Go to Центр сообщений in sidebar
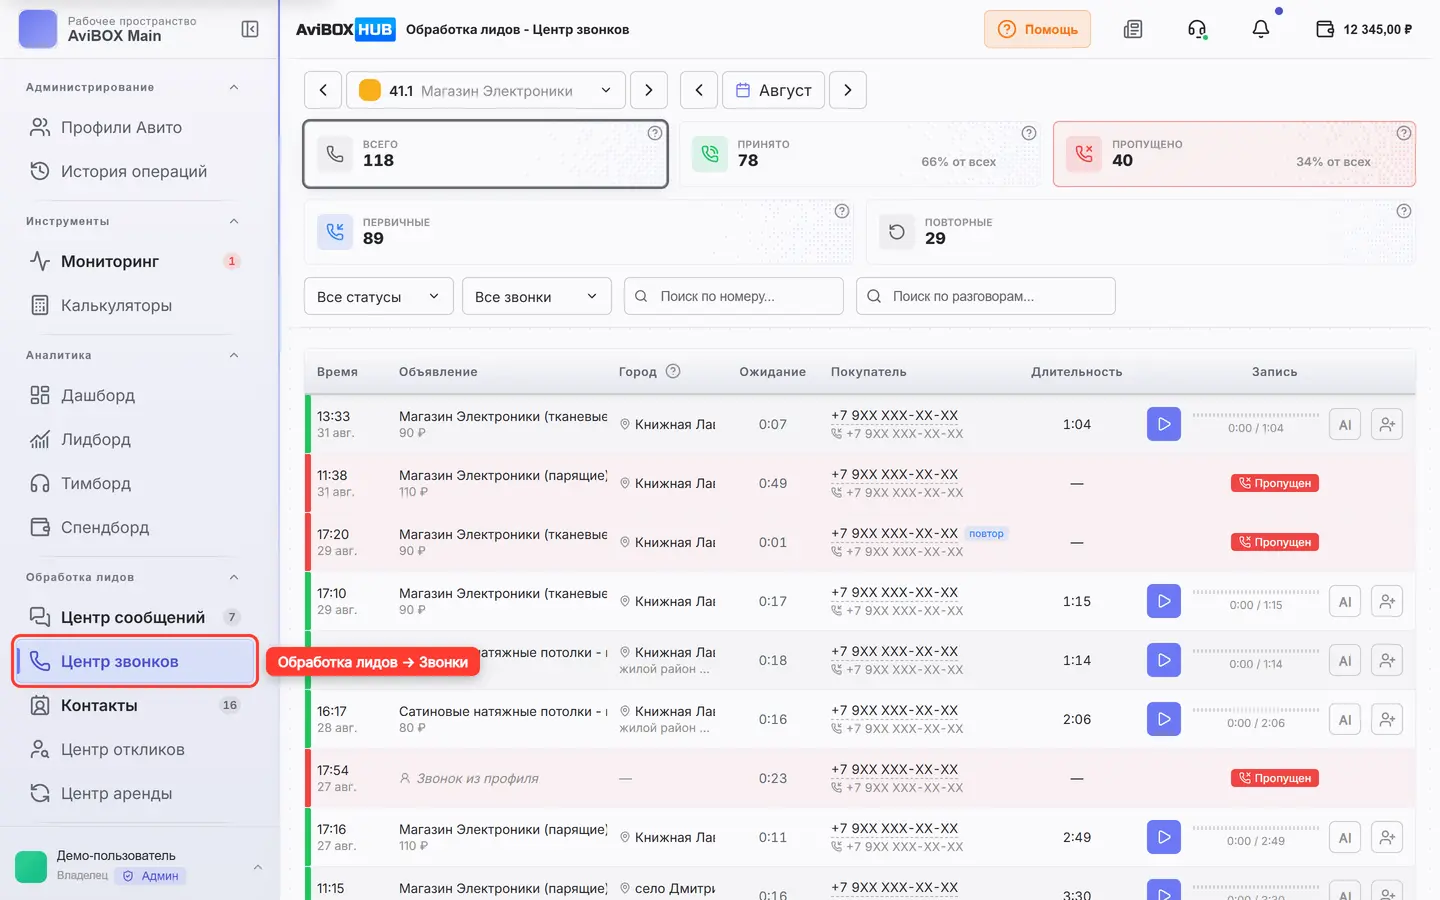The image size is (1440, 900). click(x=133, y=617)
